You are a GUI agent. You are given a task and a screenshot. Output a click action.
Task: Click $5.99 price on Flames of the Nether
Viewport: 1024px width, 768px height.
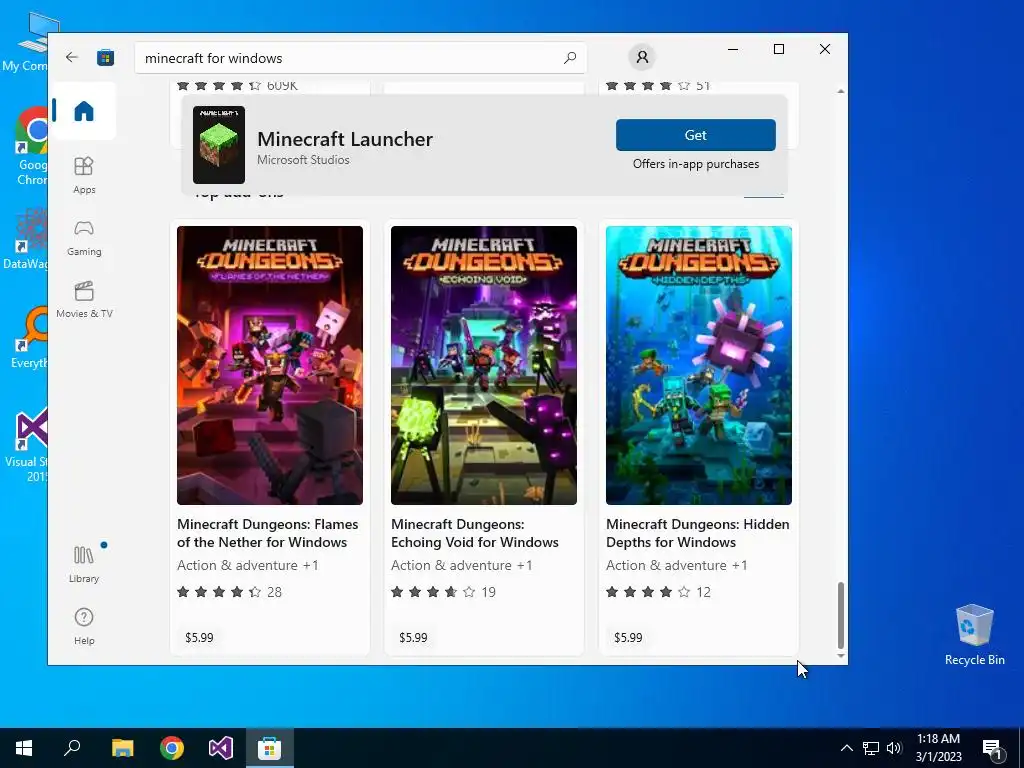[x=199, y=637]
